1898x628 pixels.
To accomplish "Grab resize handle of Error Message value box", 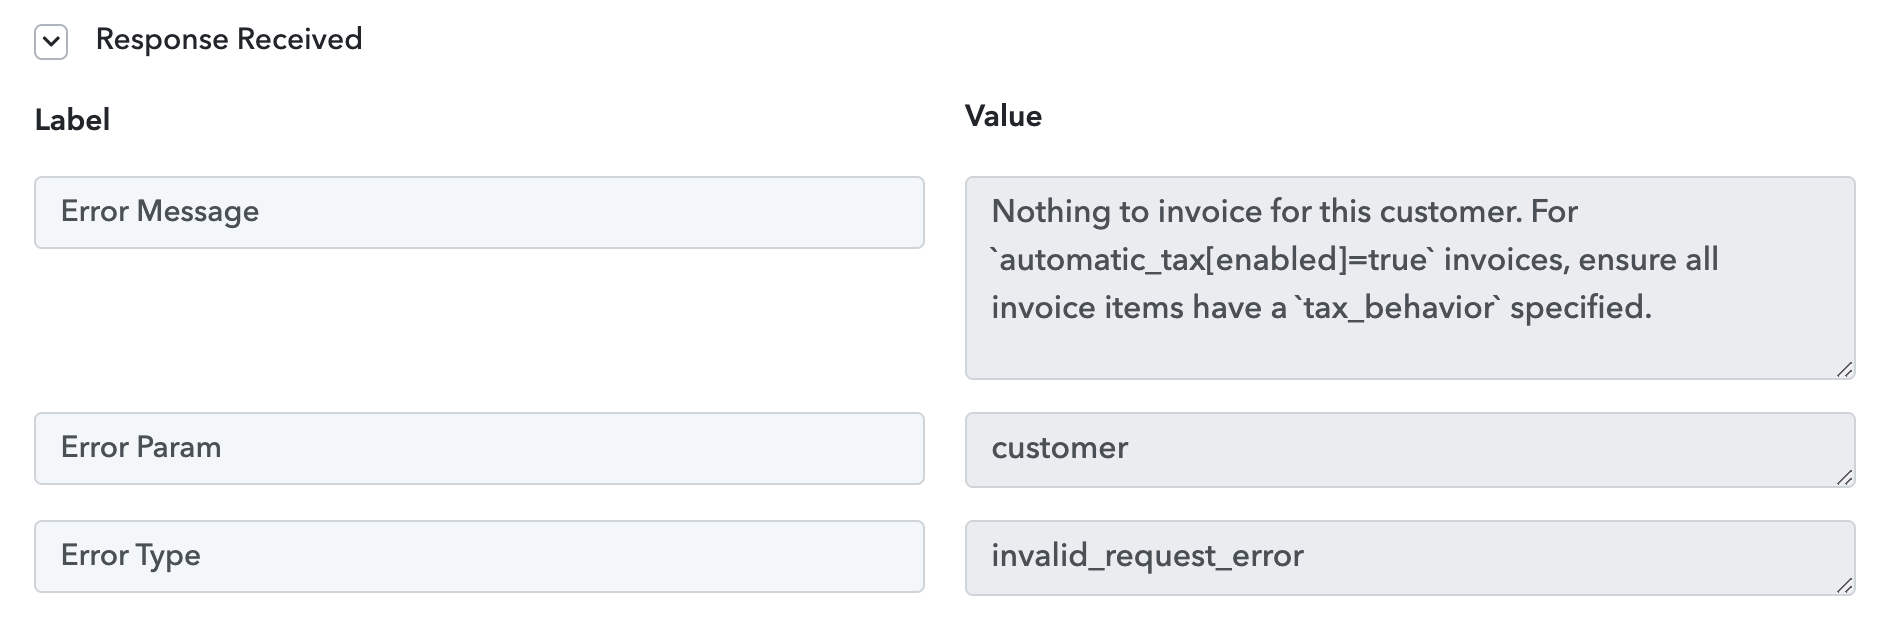I will click(1845, 369).
